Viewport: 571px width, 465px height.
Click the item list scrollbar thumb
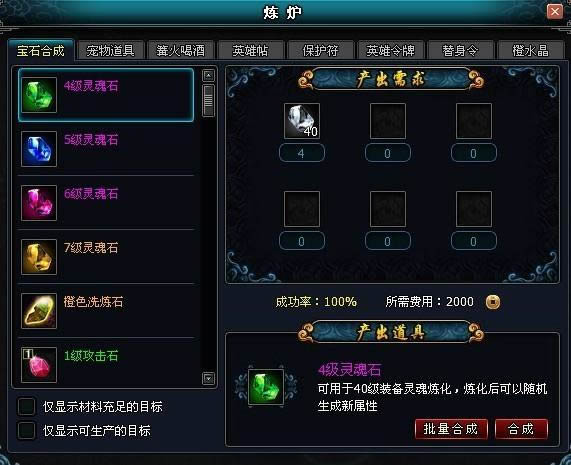(x=208, y=101)
